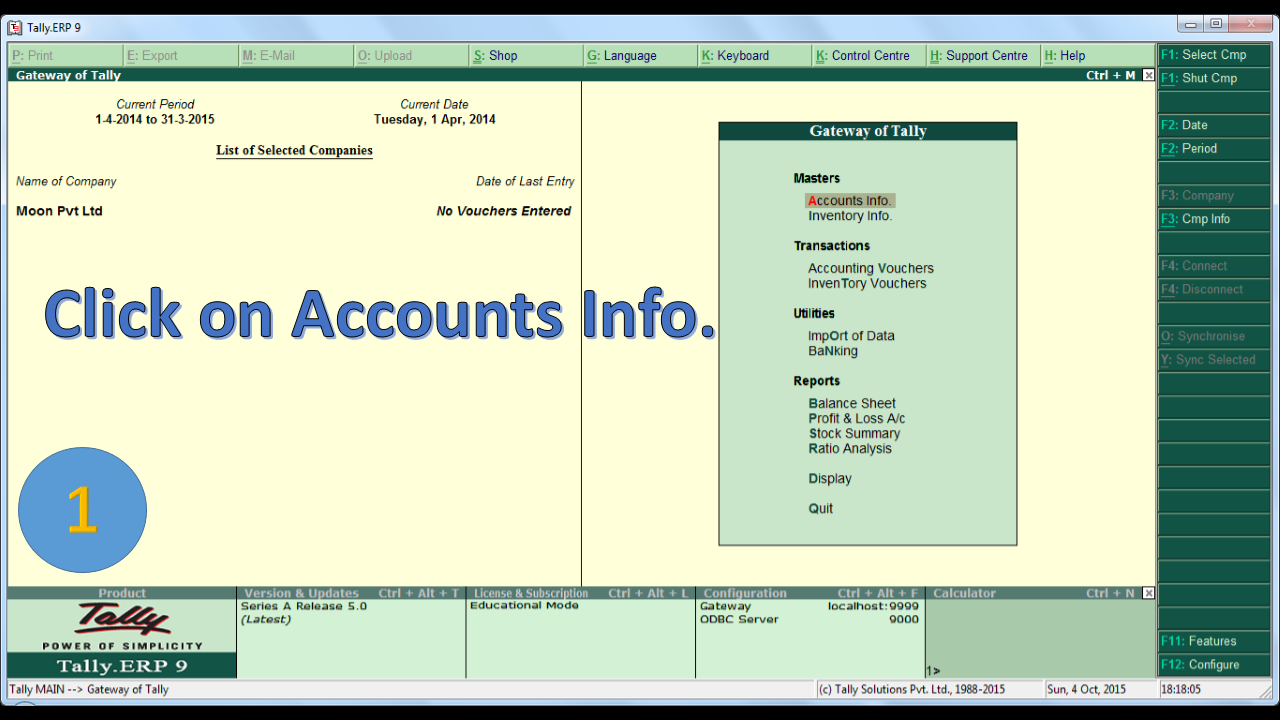This screenshot has height=720, width=1280.
Task: Close the Gateway of Tally panel
Action: pos(1148,75)
